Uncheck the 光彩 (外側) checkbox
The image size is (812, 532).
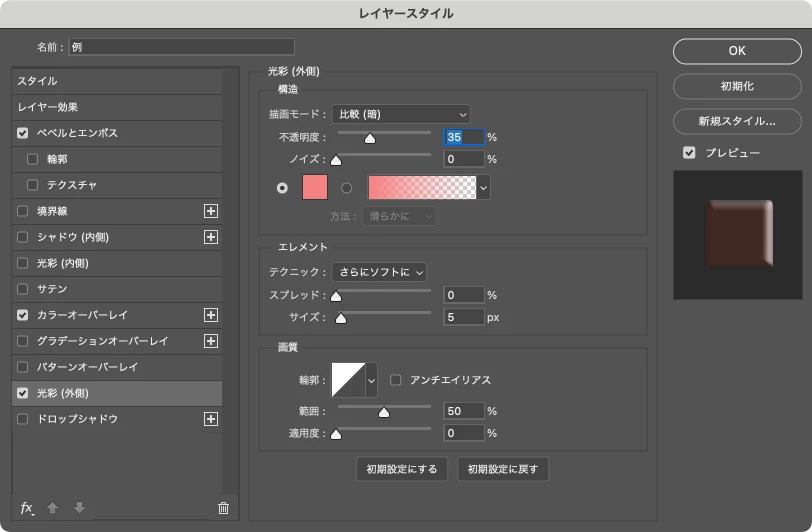[22, 393]
